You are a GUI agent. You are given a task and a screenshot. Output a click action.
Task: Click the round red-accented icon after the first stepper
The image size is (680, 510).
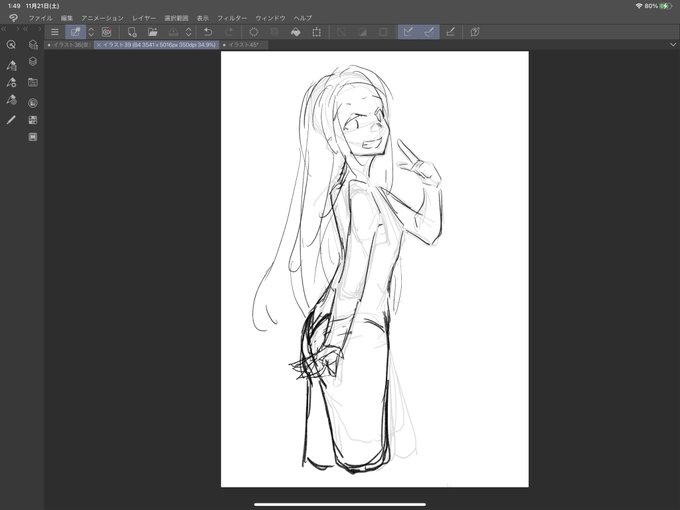[107, 32]
